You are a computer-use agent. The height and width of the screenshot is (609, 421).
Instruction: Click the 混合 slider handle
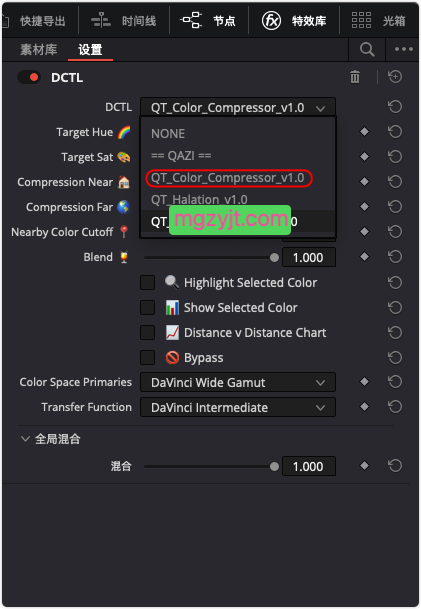[x=274, y=466]
